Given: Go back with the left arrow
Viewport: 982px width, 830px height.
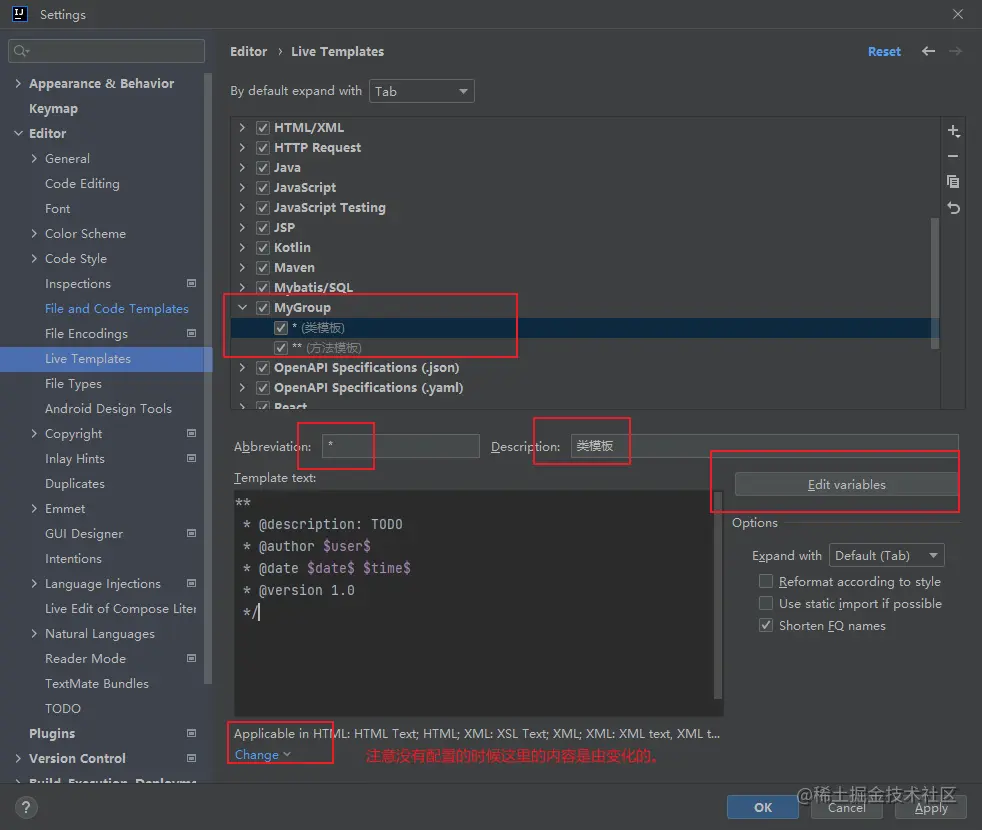Looking at the screenshot, I should [x=928, y=51].
